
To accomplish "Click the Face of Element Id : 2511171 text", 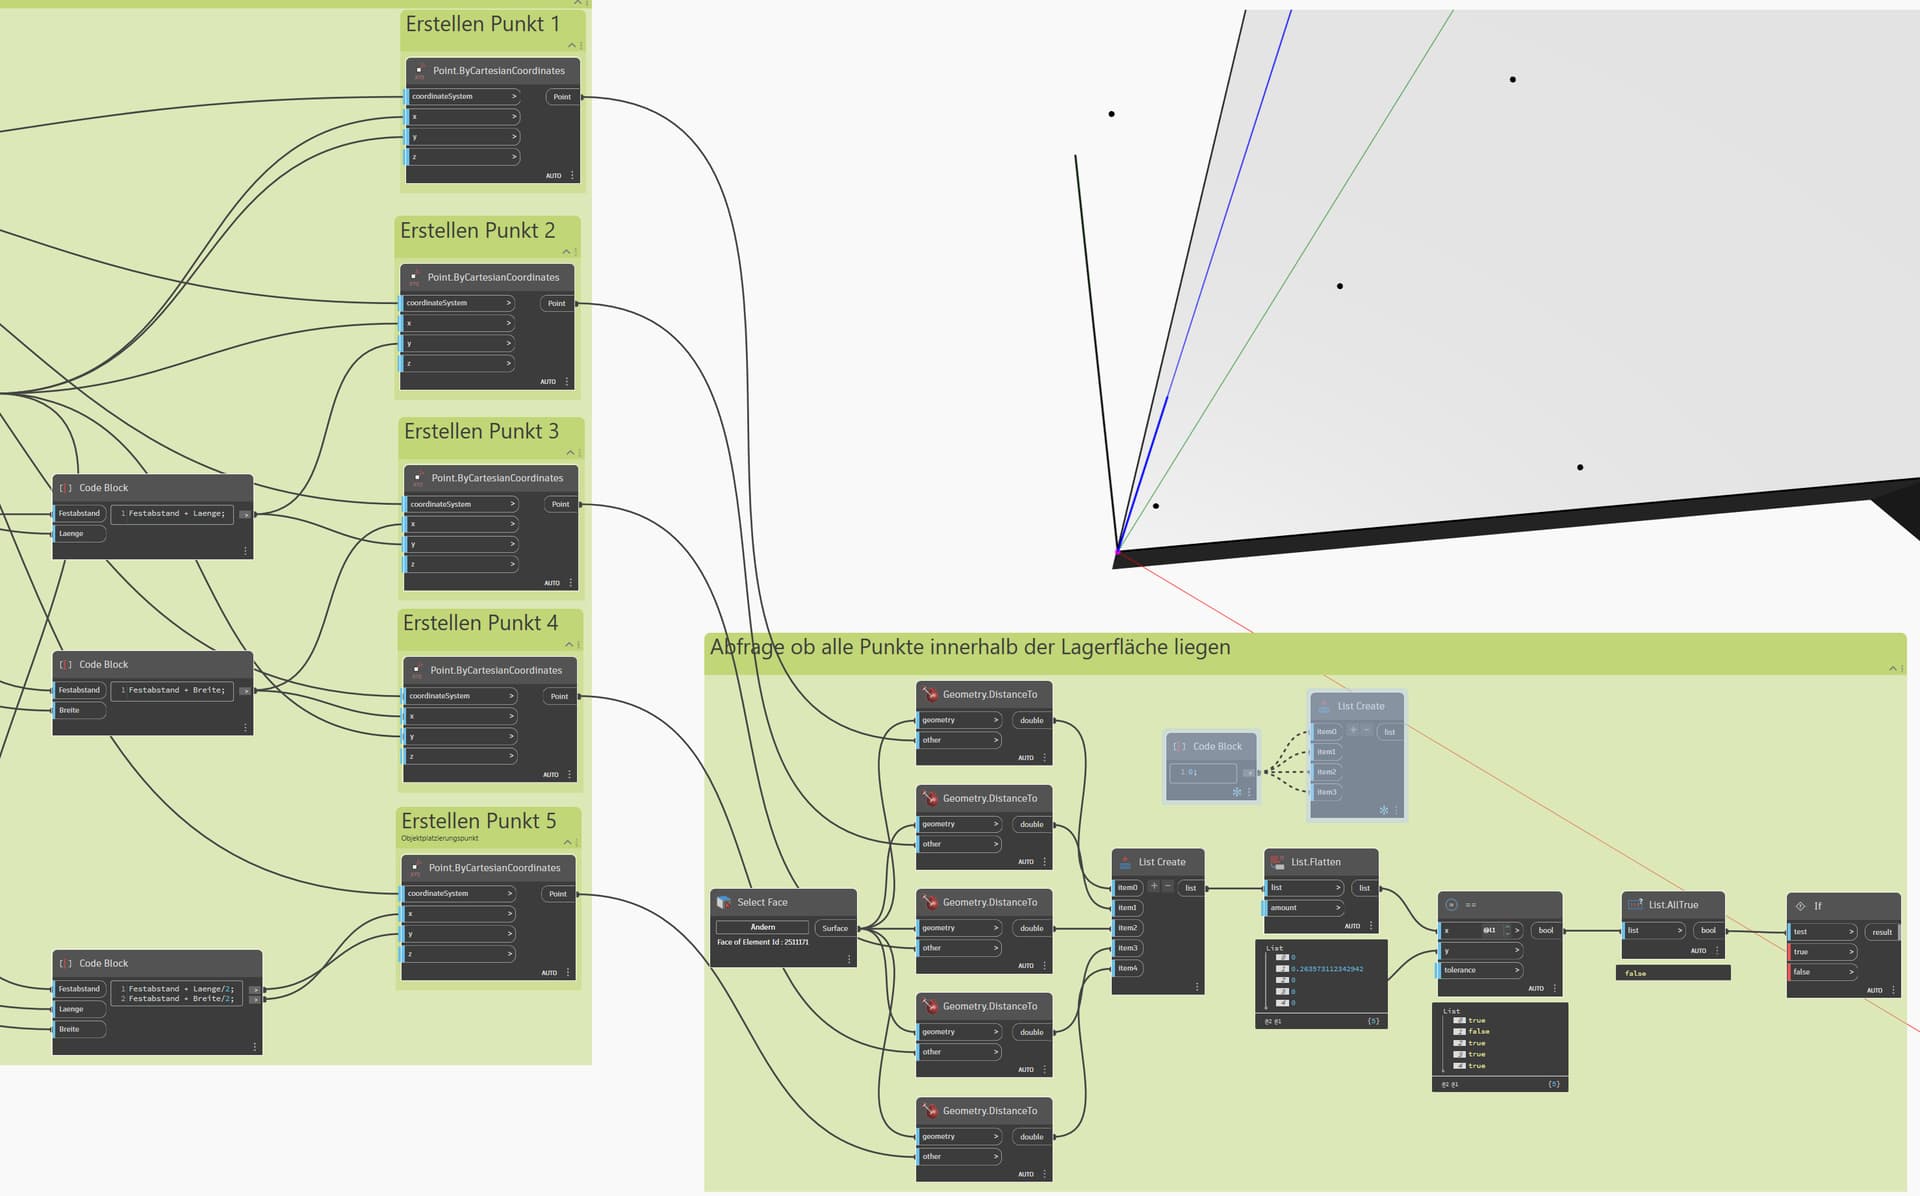I will (x=763, y=943).
